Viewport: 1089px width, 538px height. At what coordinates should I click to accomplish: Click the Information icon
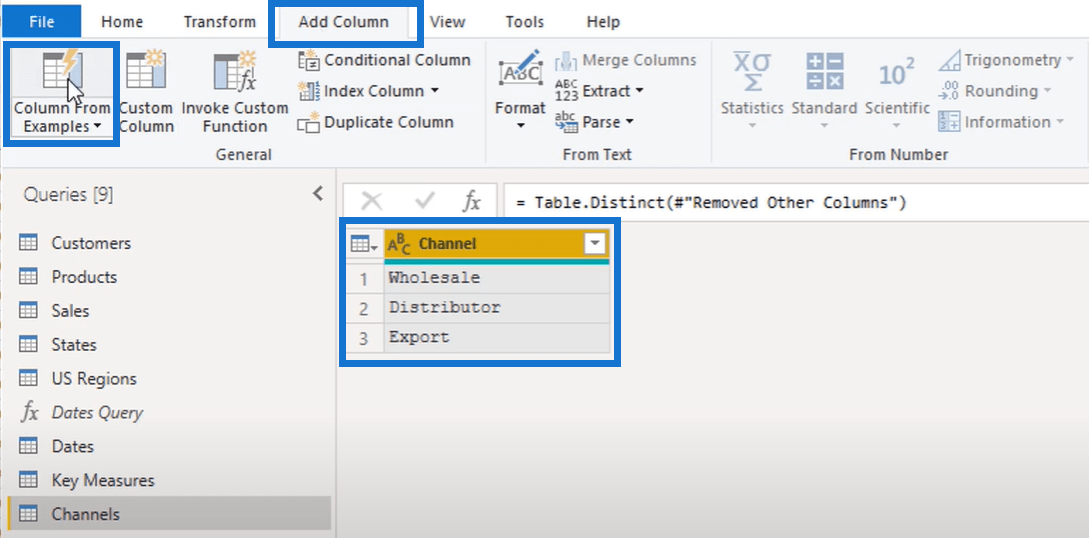tap(949, 122)
